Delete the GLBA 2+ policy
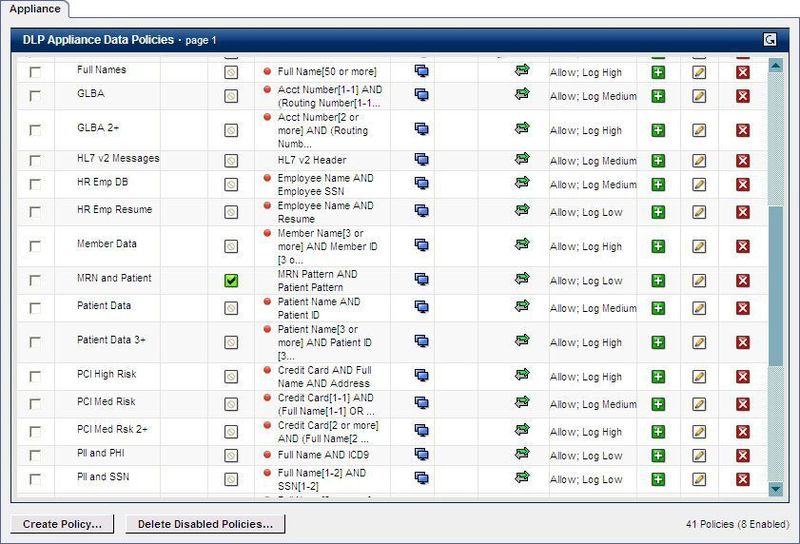This screenshot has height=544, width=800. coord(743,130)
